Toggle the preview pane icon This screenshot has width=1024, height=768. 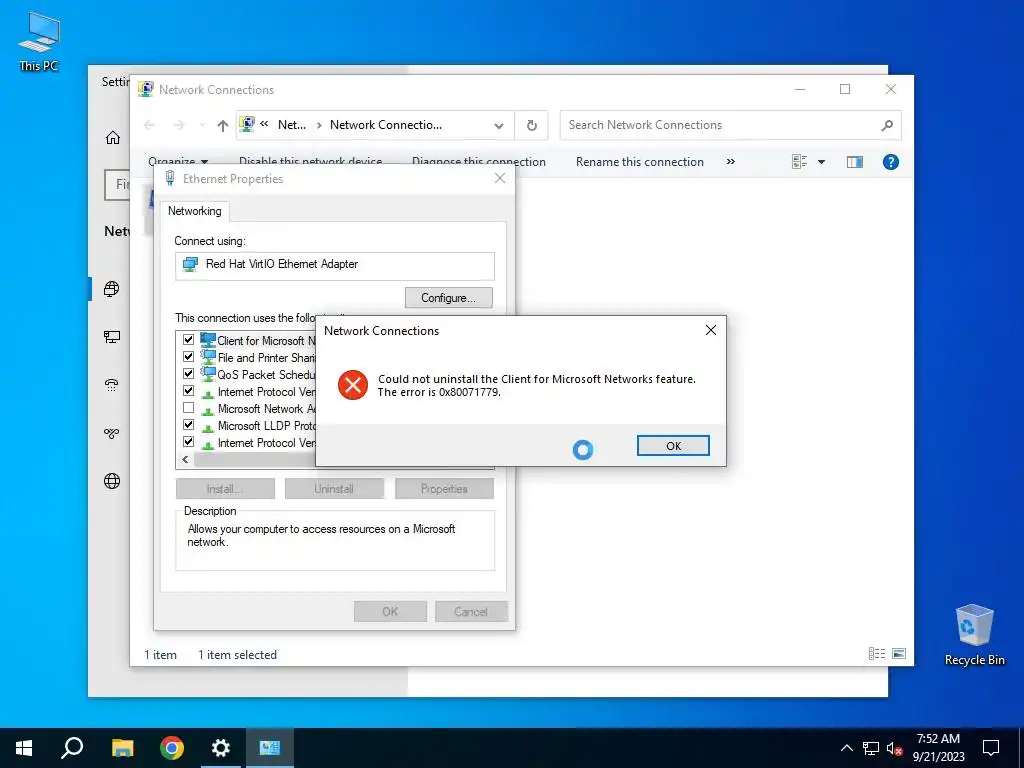pyautogui.click(x=854, y=162)
